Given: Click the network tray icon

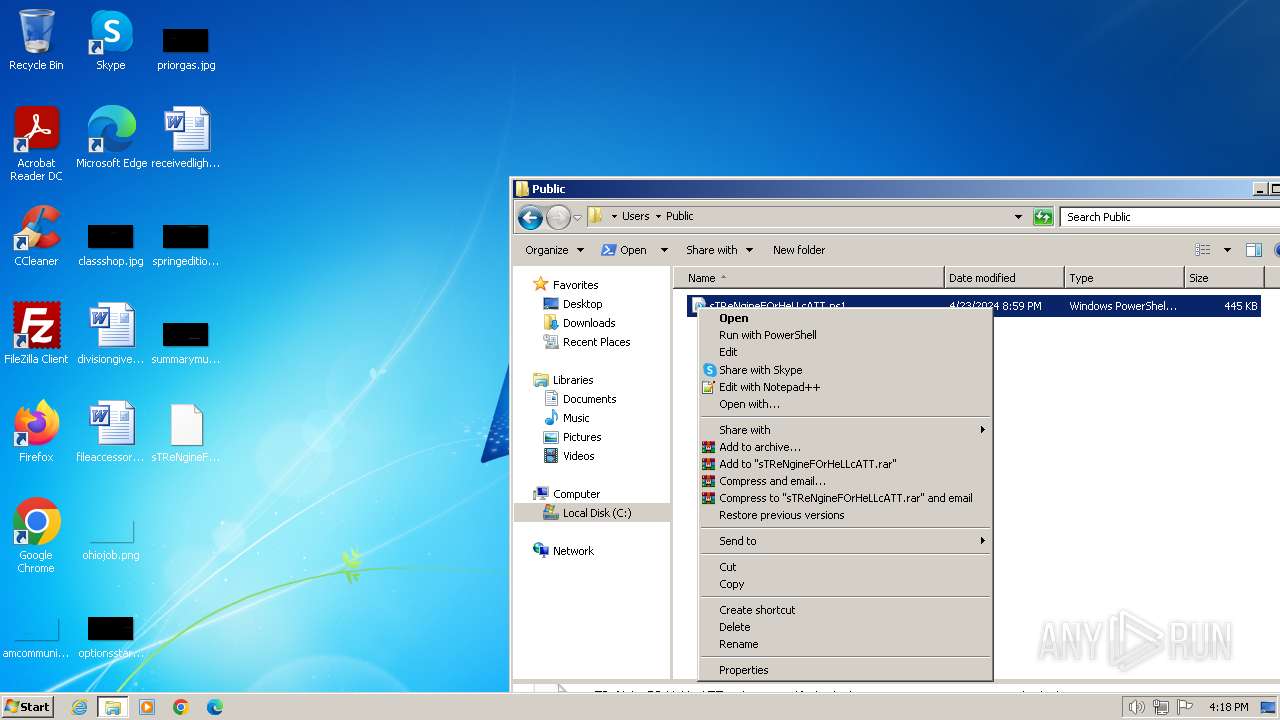Looking at the screenshot, I should [x=1161, y=707].
